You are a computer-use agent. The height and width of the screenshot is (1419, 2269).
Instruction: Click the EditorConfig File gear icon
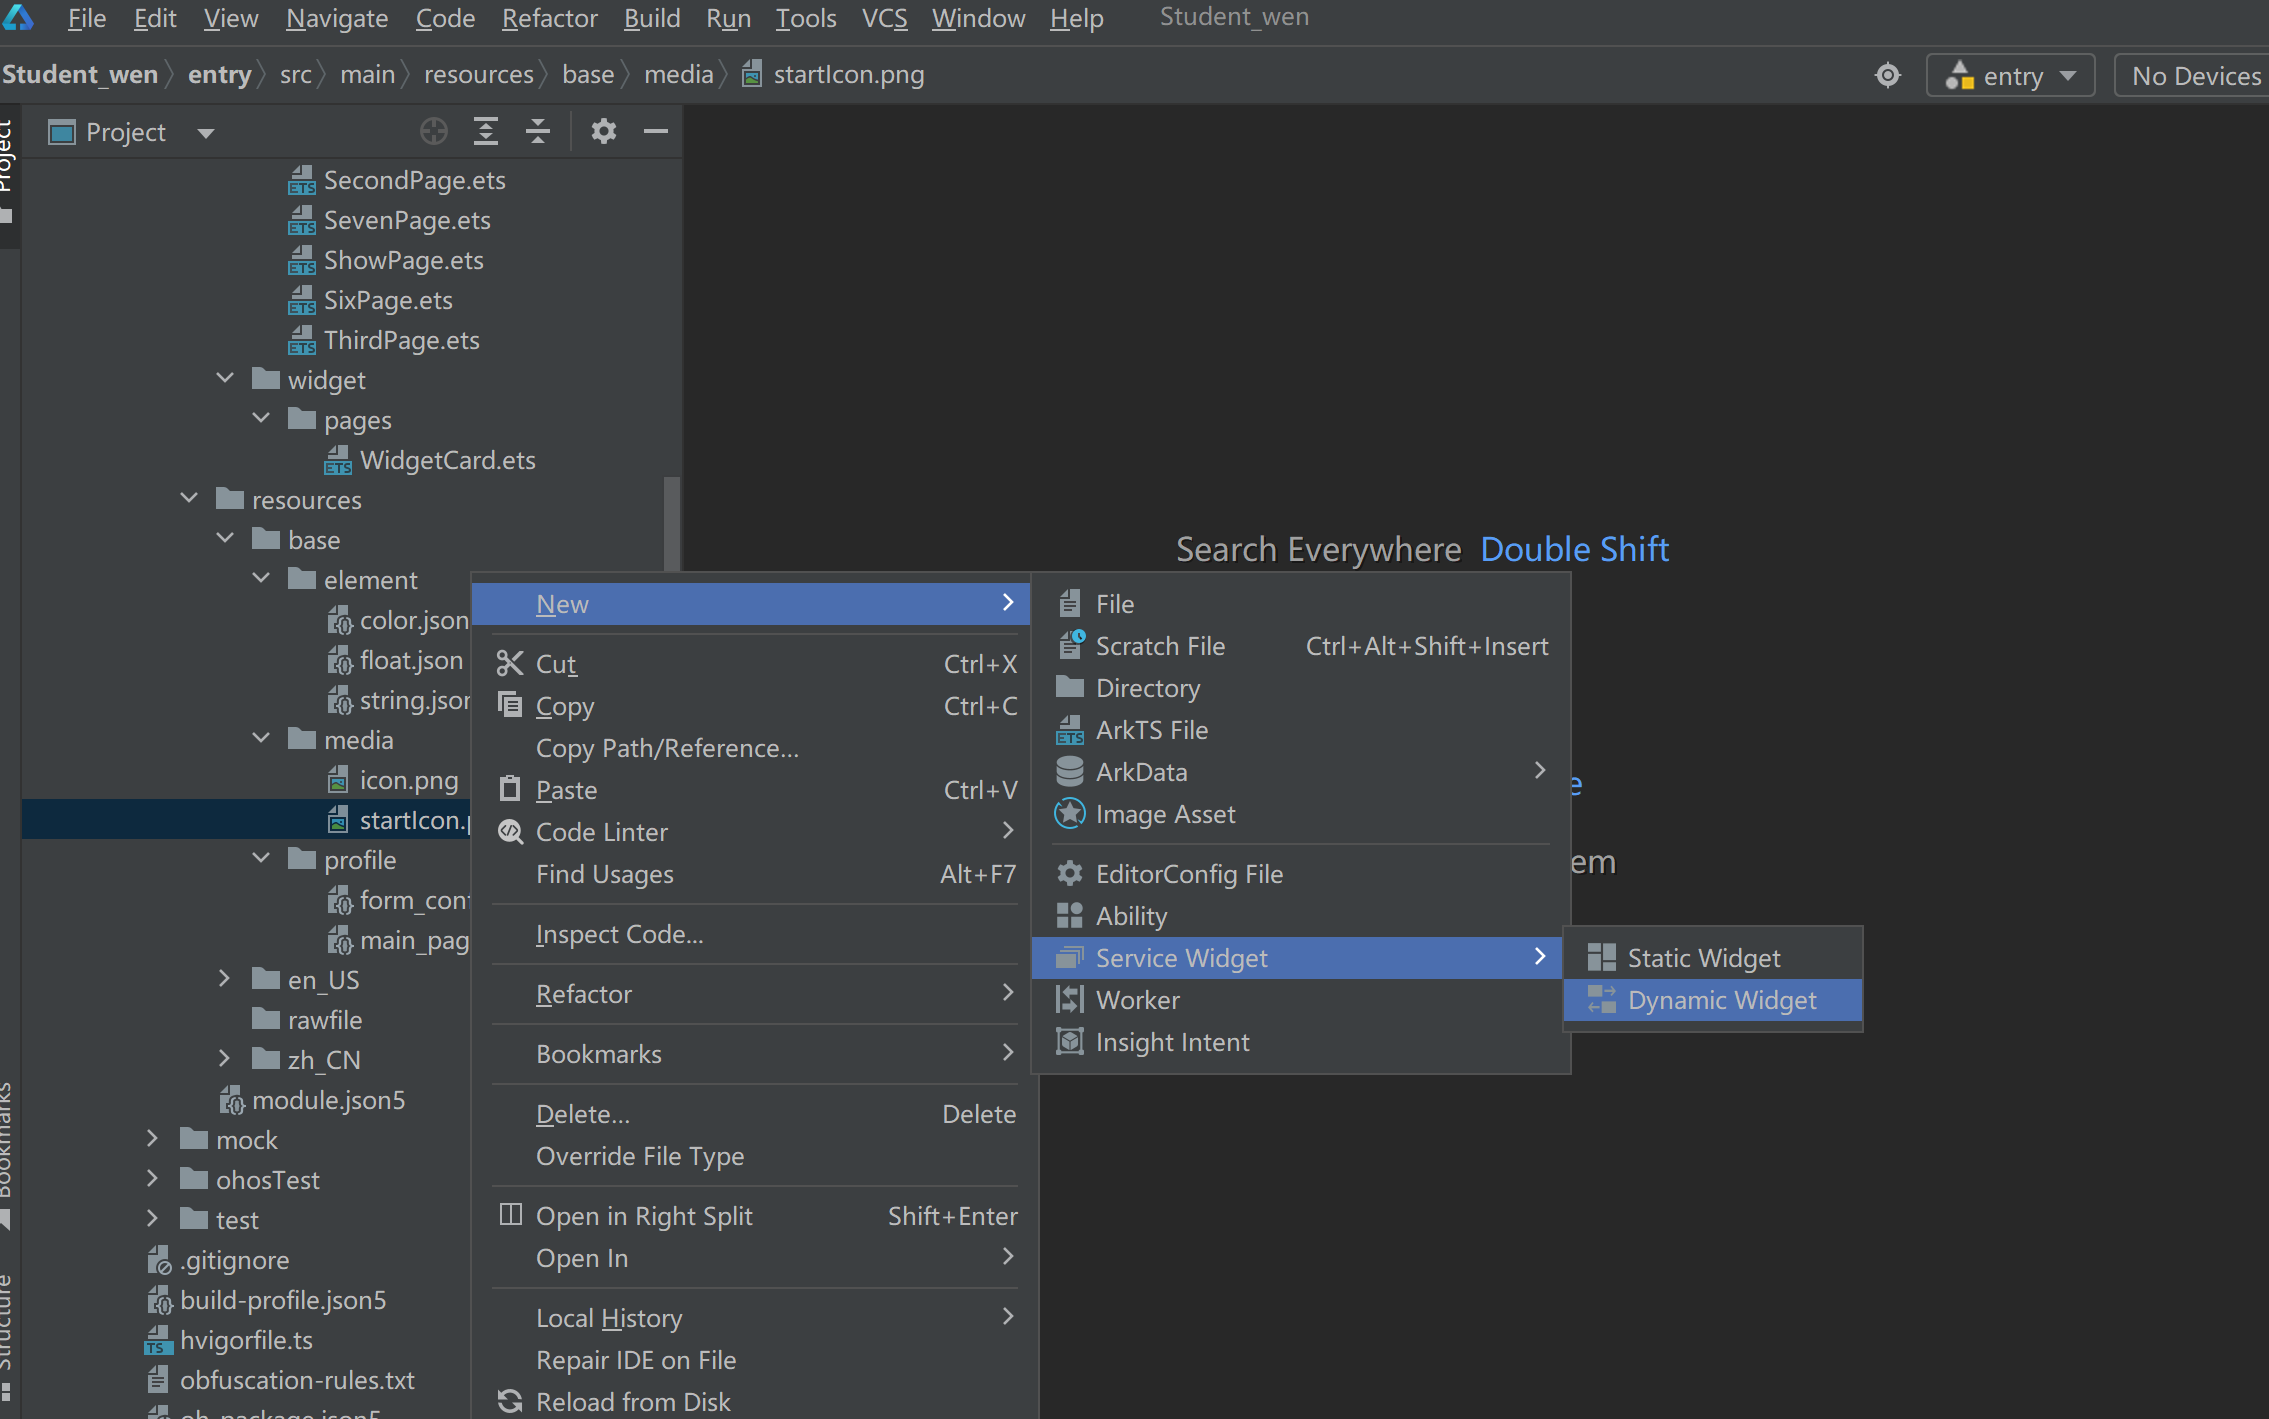1069,873
